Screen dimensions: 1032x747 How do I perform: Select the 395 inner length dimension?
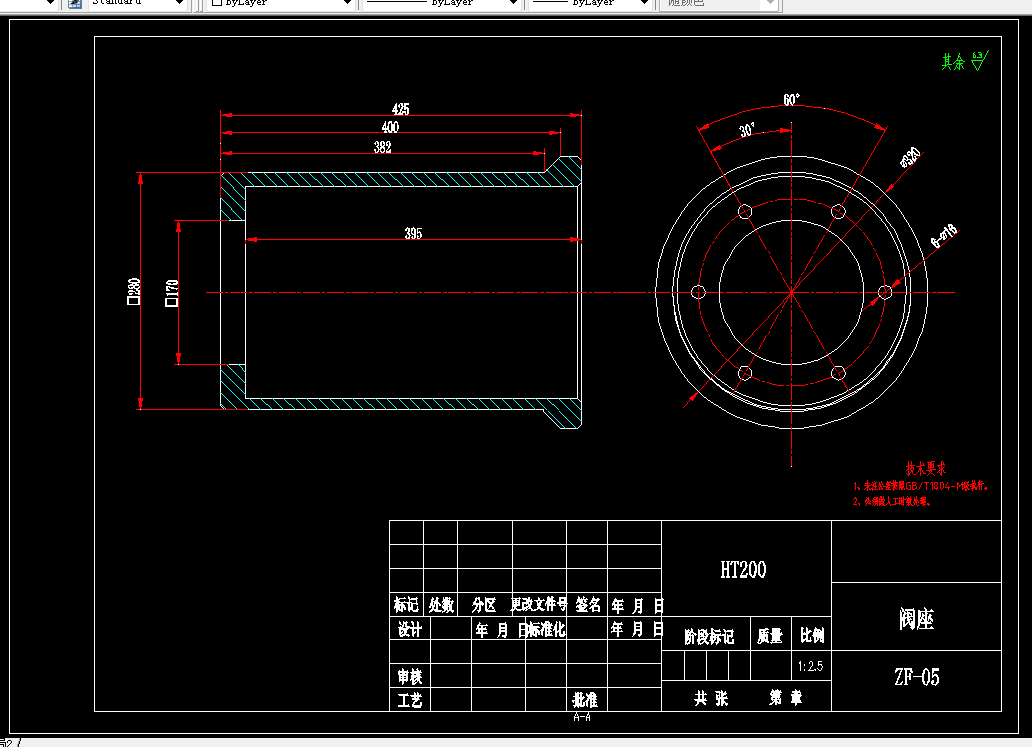pyautogui.click(x=413, y=233)
